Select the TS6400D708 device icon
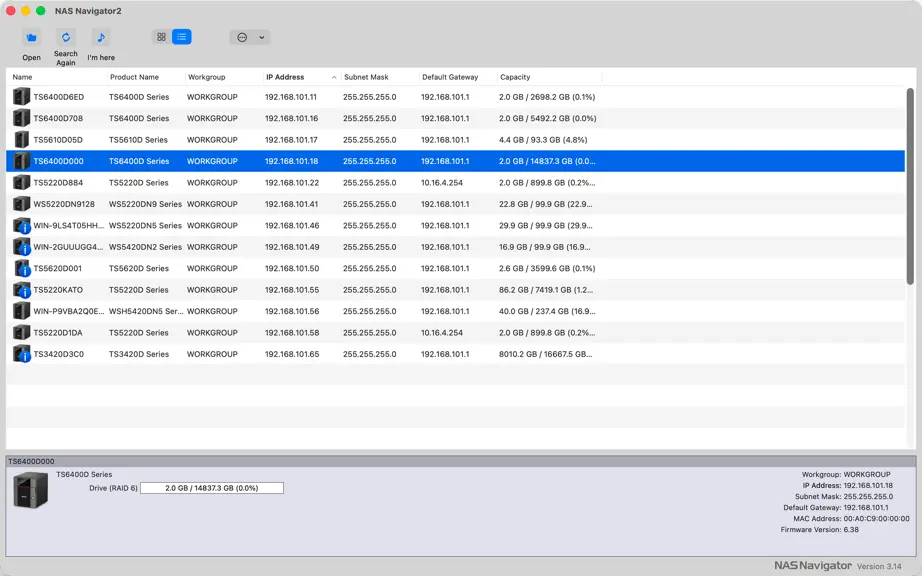Screen dimensions: 922x576 pyautogui.click(x=21, y=118)
